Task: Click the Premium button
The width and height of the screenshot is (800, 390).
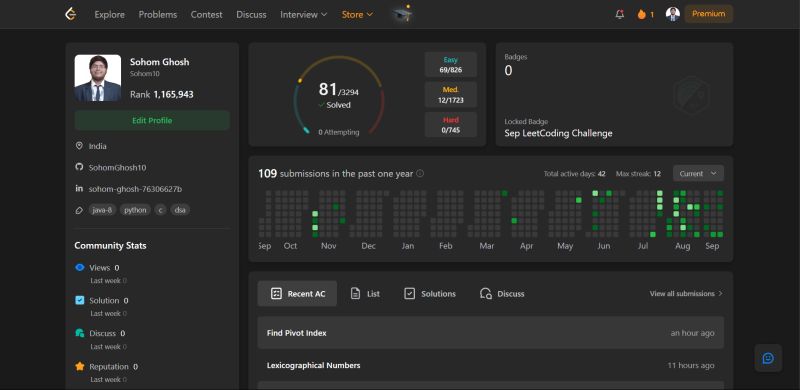Action: coord(709,14)
